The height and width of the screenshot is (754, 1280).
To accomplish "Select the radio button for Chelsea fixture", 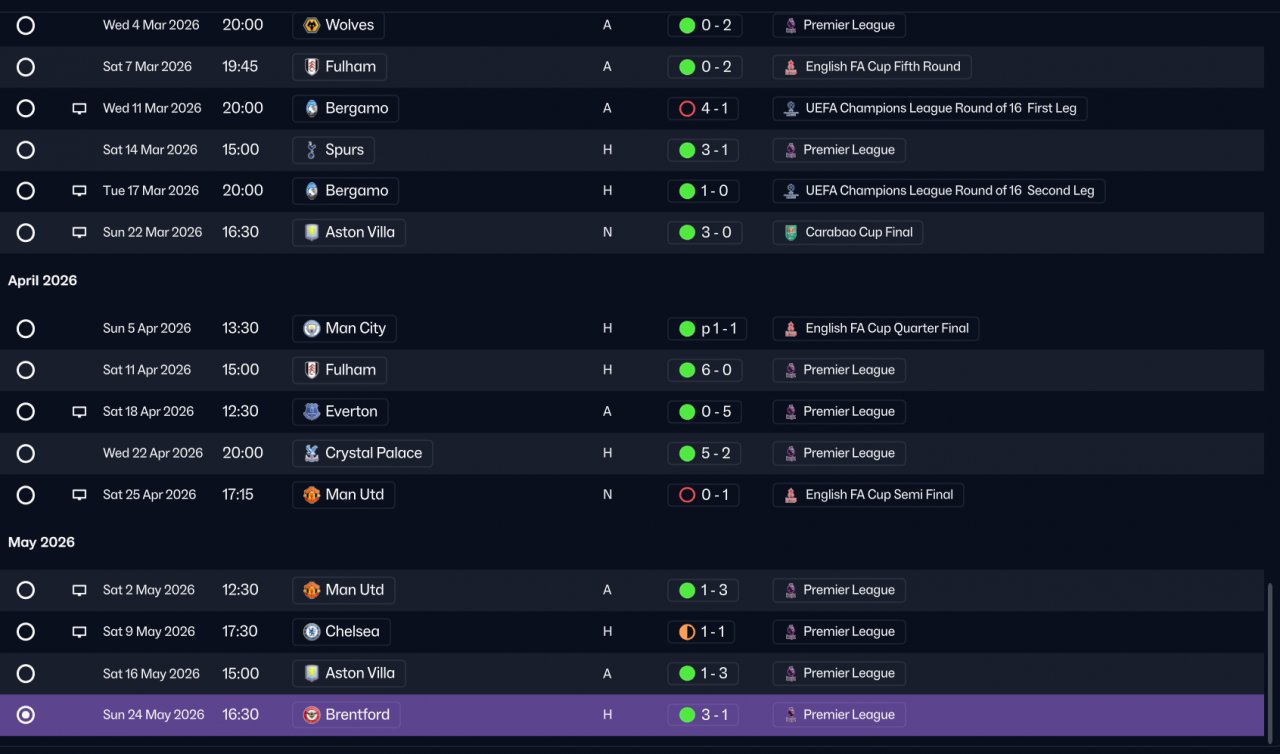I will 26,632.
